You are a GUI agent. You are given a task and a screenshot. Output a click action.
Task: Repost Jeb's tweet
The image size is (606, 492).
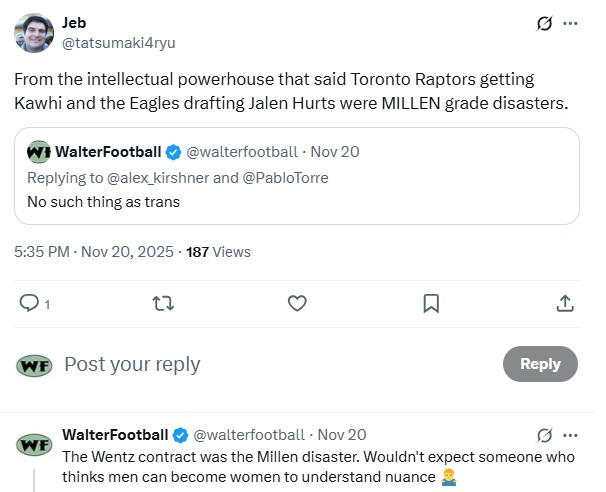click(x=161, y=303)
